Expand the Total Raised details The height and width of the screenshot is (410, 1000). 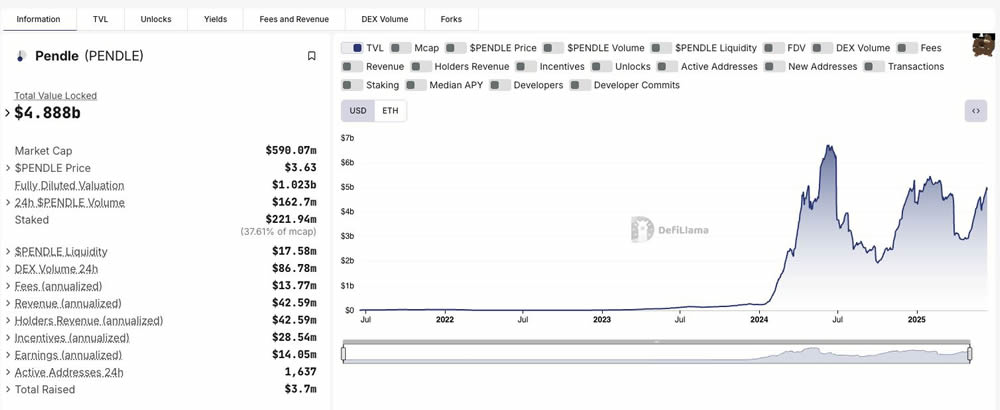8,389
